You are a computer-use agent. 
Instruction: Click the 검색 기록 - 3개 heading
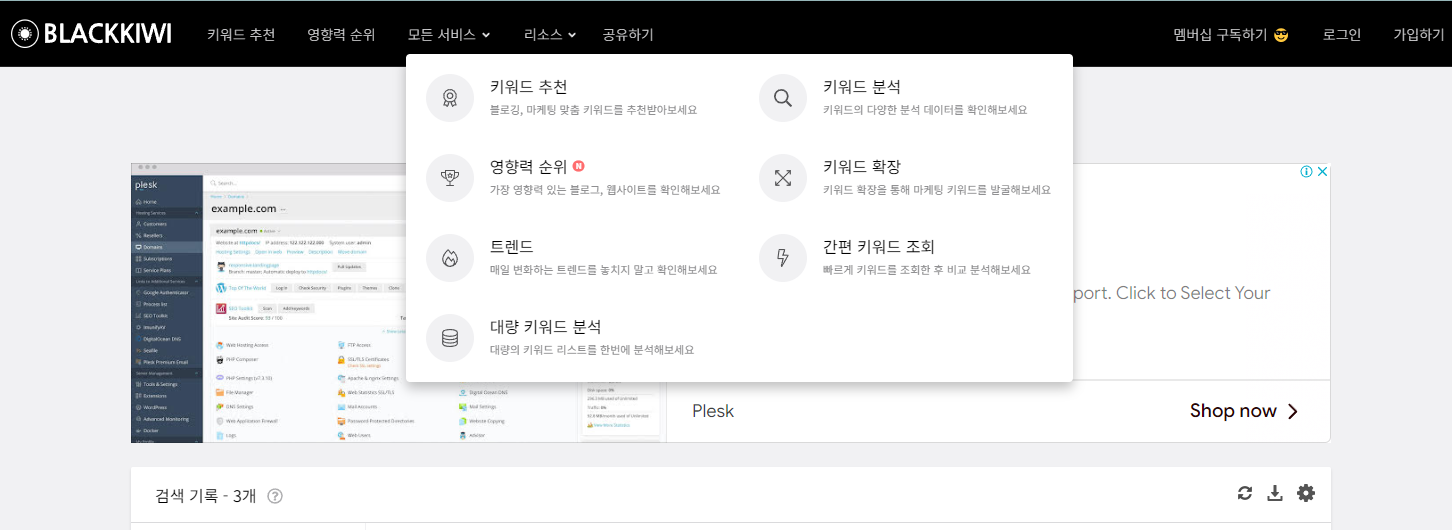click(x=206, y=496)
